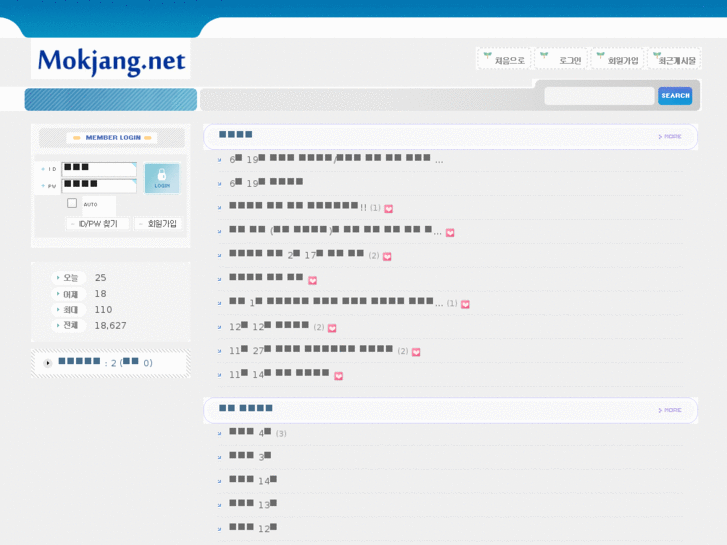727x545 pixels.
Task: Open the 처음으로 home menu item
Action: [504, 59]
